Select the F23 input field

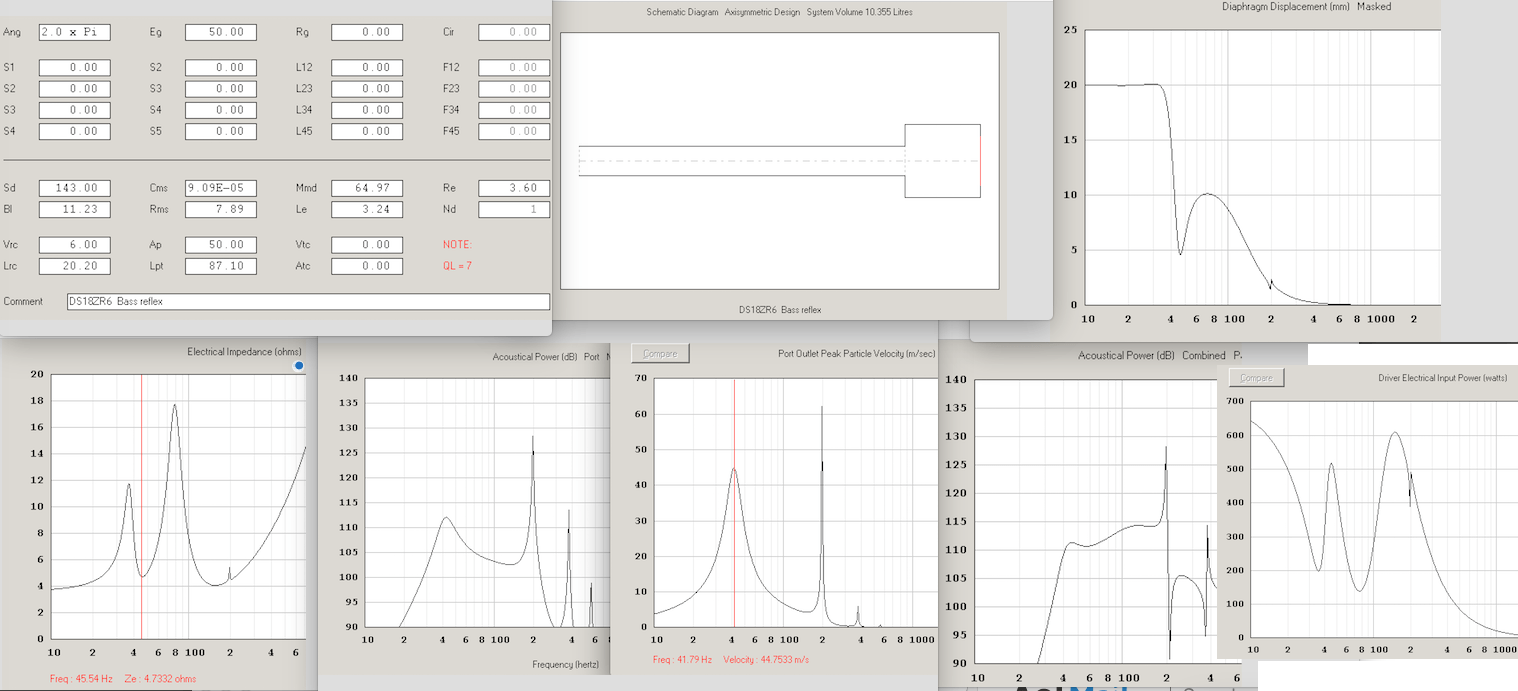(514, 89)
